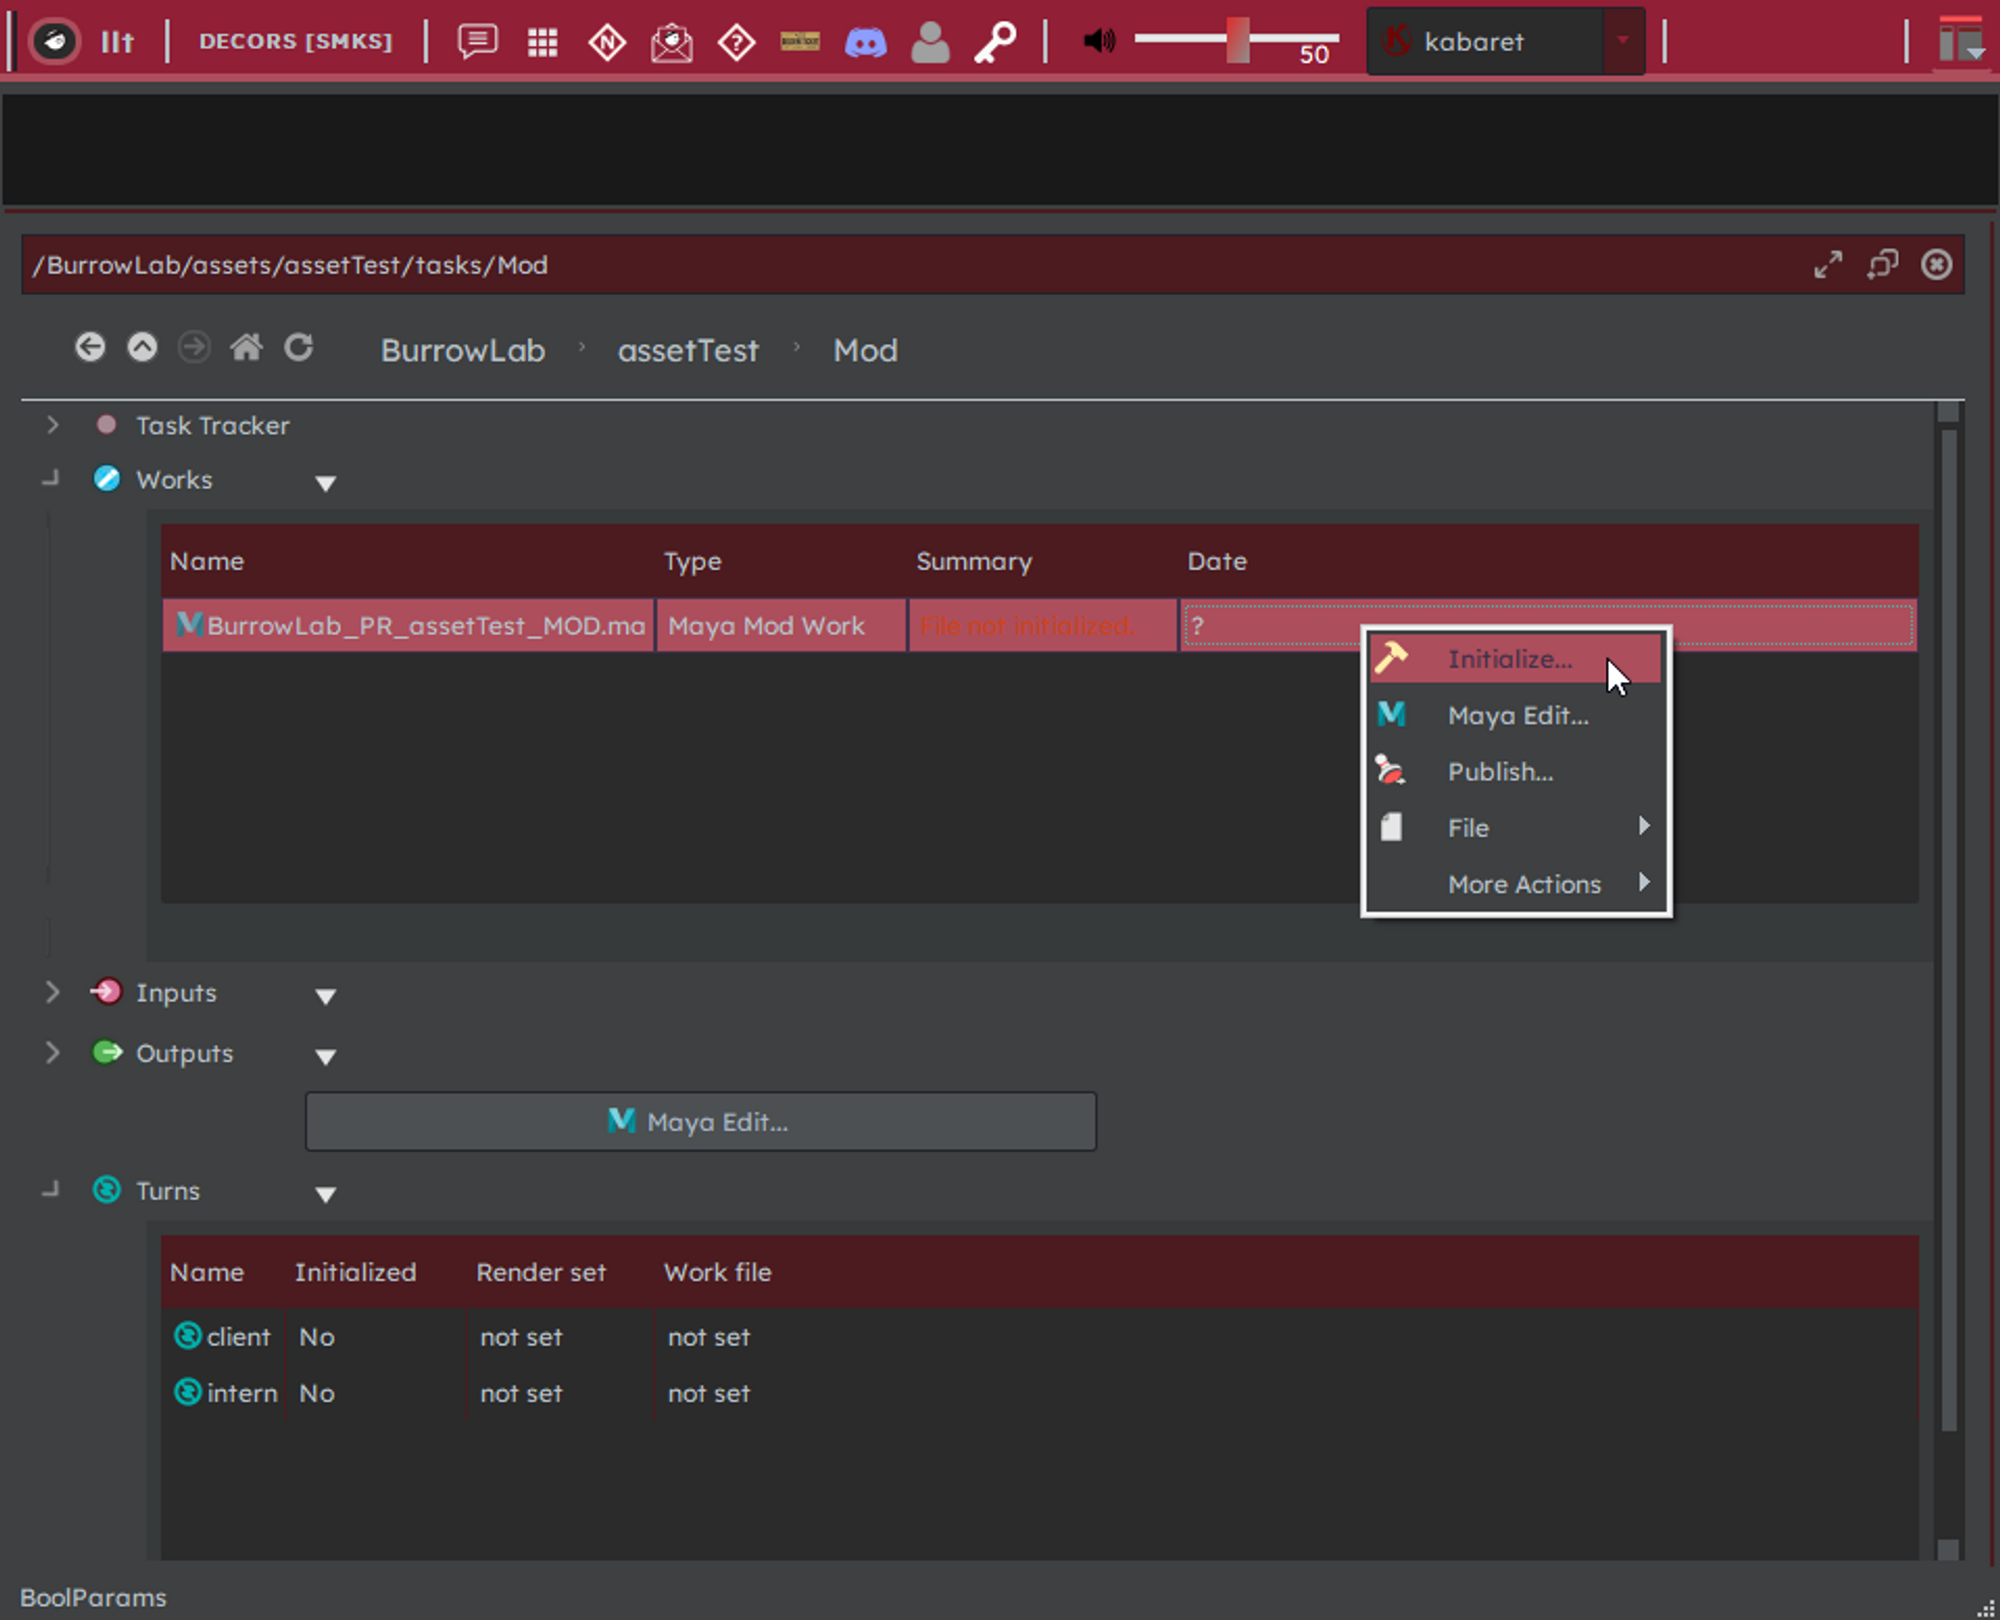Go forward with the greyed right arrow icon
The height and width of the screenshot is (1620, 2000).
pyautogui.click(x=194, y=347)
